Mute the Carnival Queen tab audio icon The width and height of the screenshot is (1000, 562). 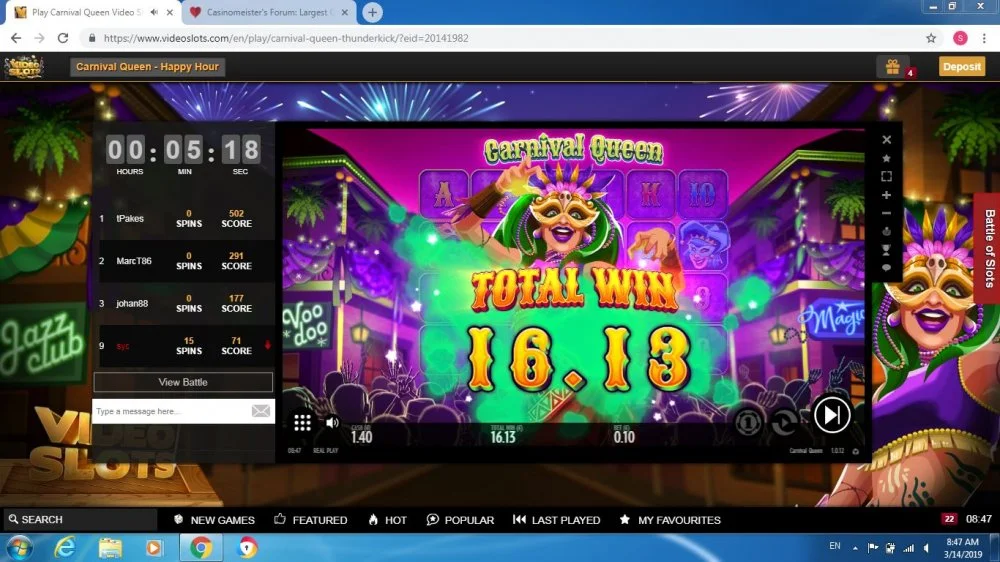(154, 12)
